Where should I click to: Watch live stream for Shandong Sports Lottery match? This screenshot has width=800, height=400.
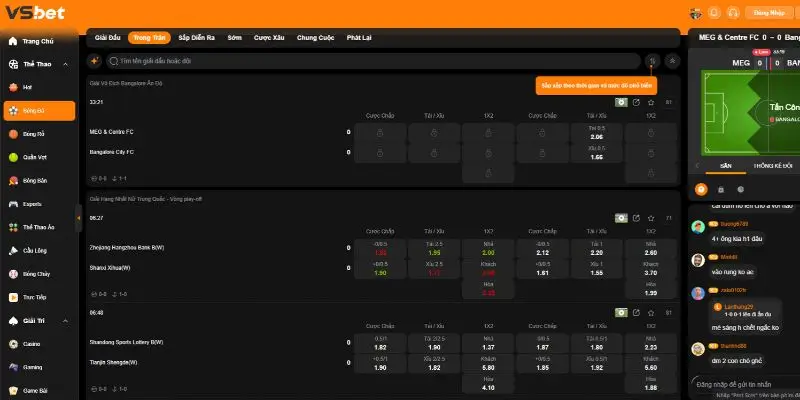tap(621, 313)
